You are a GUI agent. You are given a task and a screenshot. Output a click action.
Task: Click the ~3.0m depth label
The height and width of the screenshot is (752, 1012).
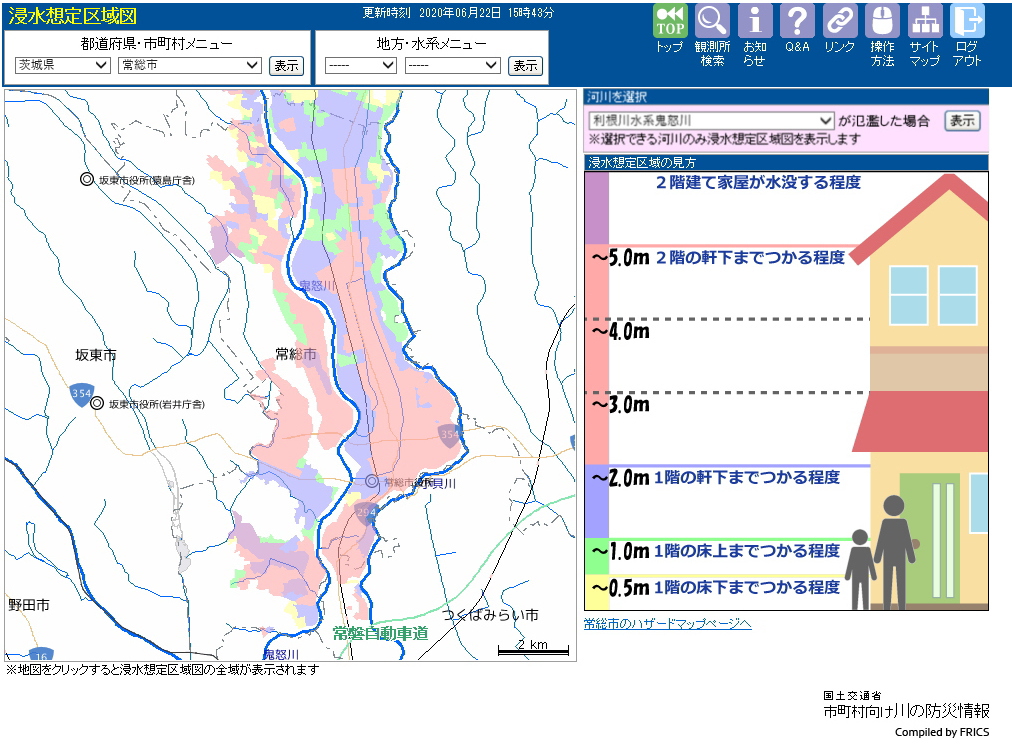(621, 405)
